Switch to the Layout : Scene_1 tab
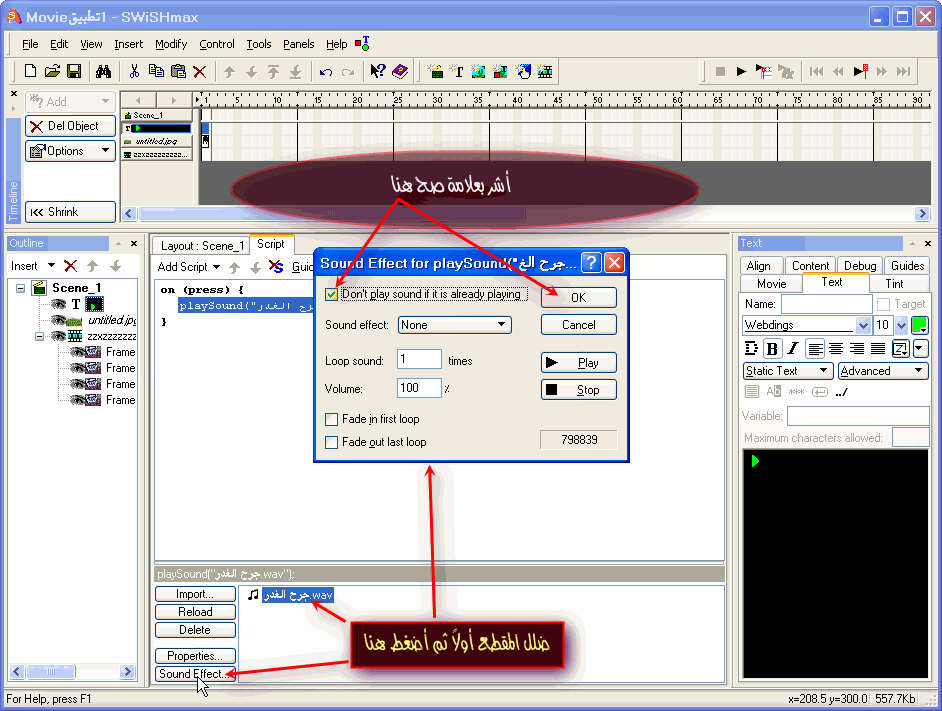 point(202,246)
